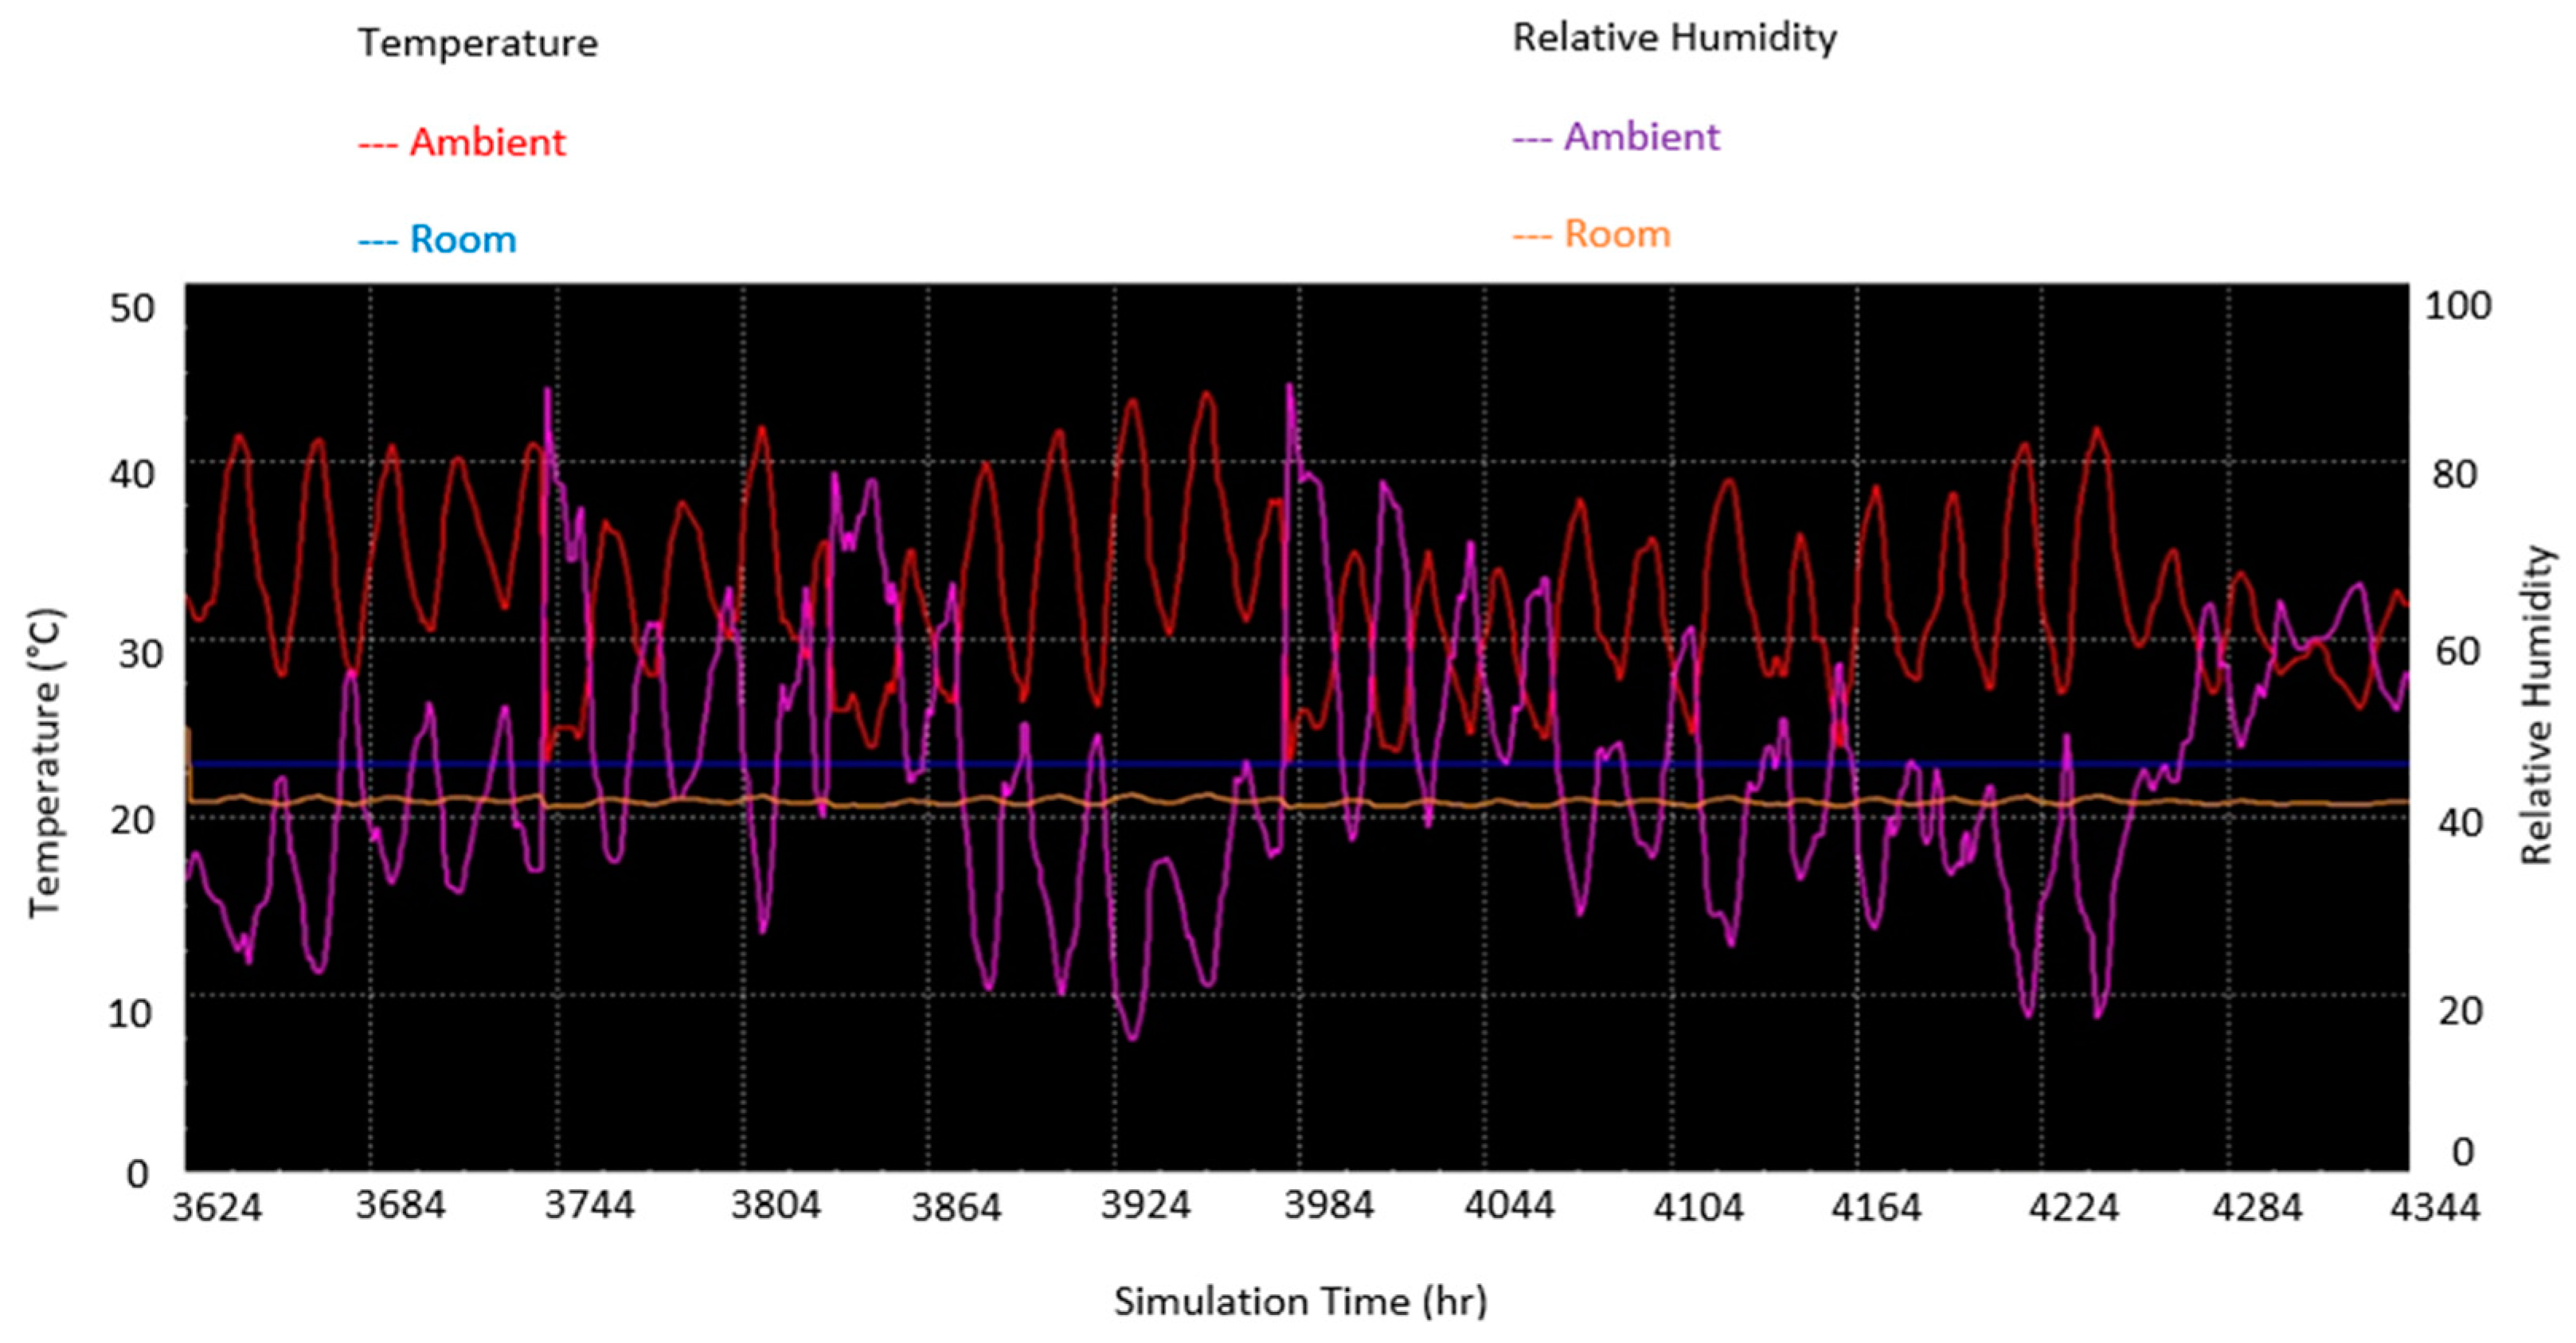Click the 50 label on temperature axis
This screenshot has width=2576, height=1343.
132,309
